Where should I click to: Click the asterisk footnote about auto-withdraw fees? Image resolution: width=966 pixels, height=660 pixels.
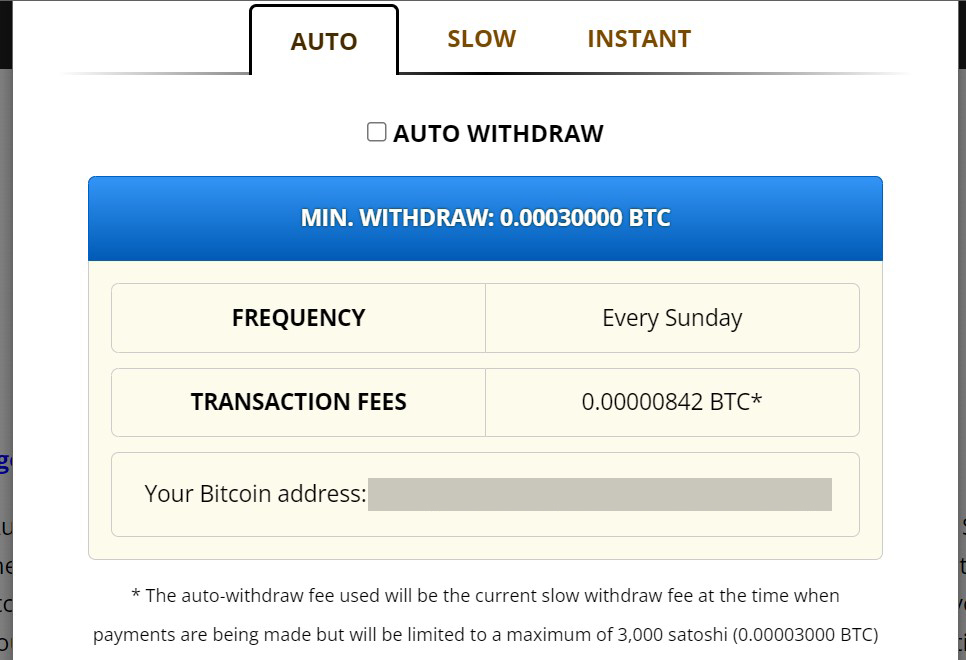pyautogui.click(x=485, y=595)
